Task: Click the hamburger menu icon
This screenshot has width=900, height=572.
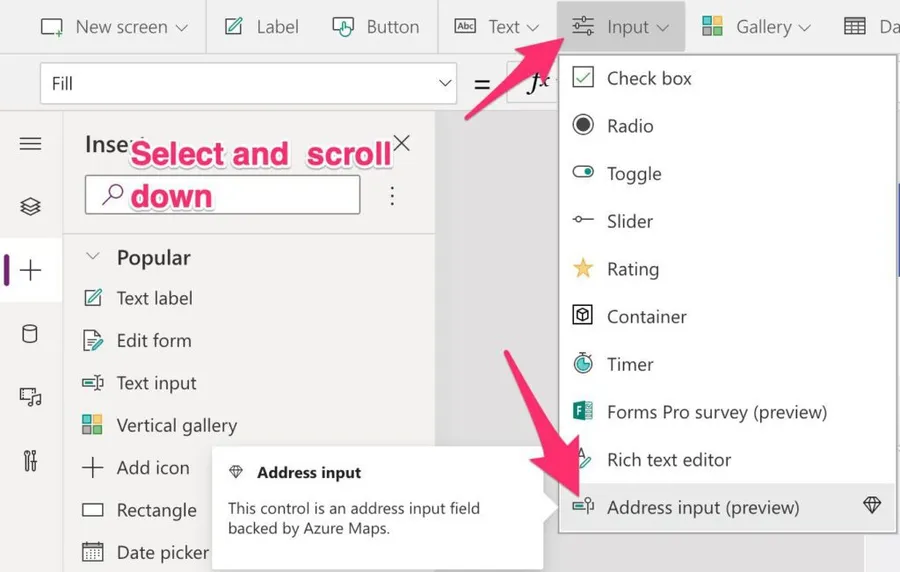Action: (x=30, y=144)
